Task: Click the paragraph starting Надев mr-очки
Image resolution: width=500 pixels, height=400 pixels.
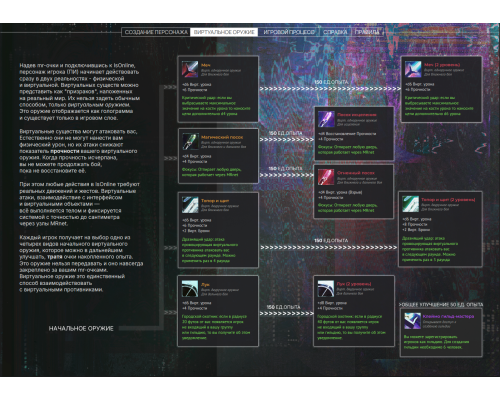Action: tap(79, 92)
